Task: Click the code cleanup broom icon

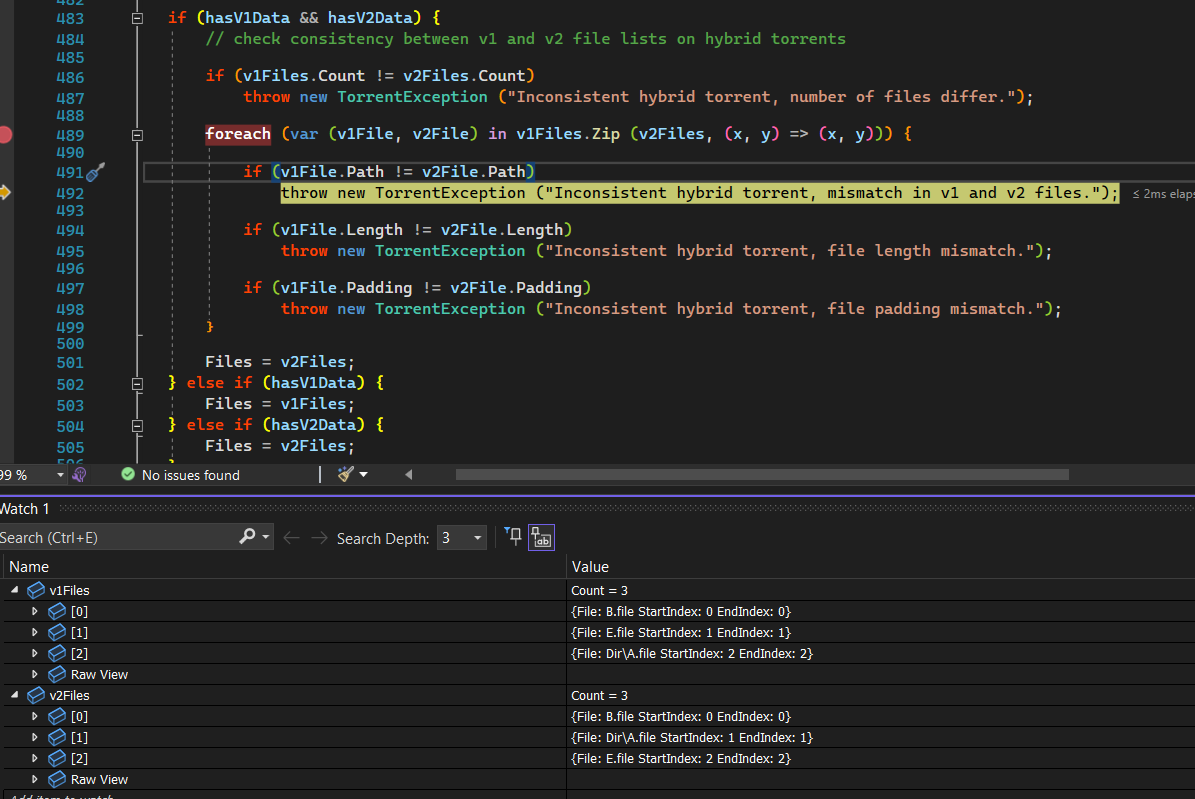Action: [346, 474]
